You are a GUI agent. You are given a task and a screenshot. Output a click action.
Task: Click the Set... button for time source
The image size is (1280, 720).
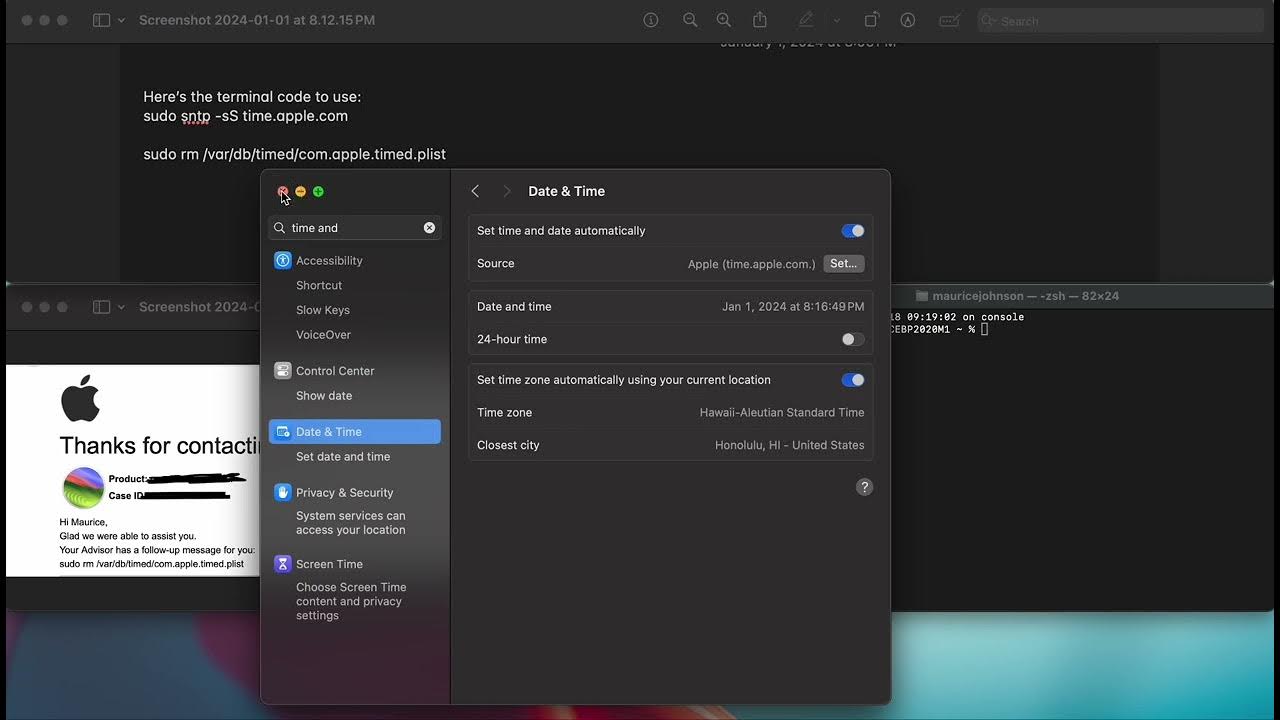844,264
